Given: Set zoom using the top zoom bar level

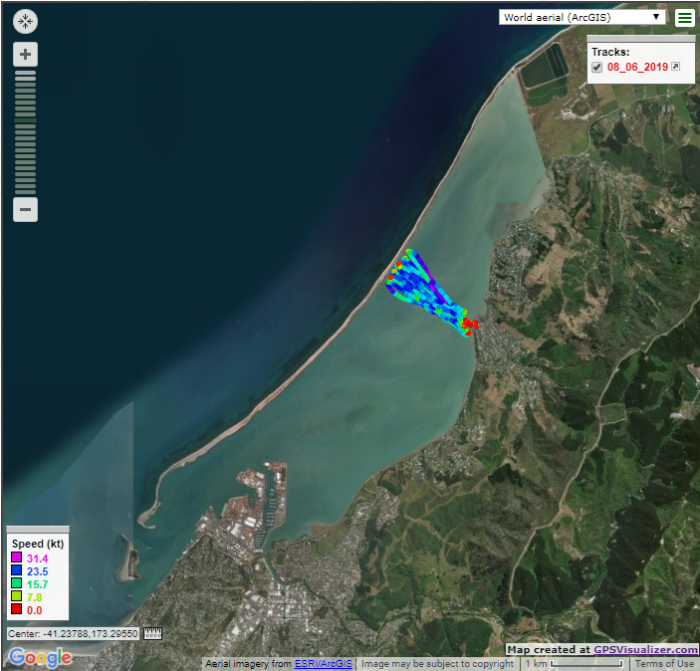Looking at the screenshot, I should click(25, 74).
